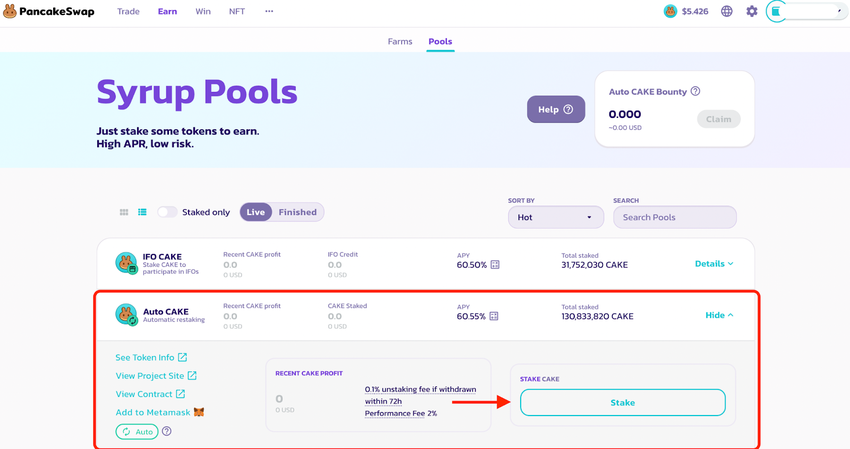The height and width of the screenshot is (449, 850).
Task: Open the settings gear icon
Action: 752,11
